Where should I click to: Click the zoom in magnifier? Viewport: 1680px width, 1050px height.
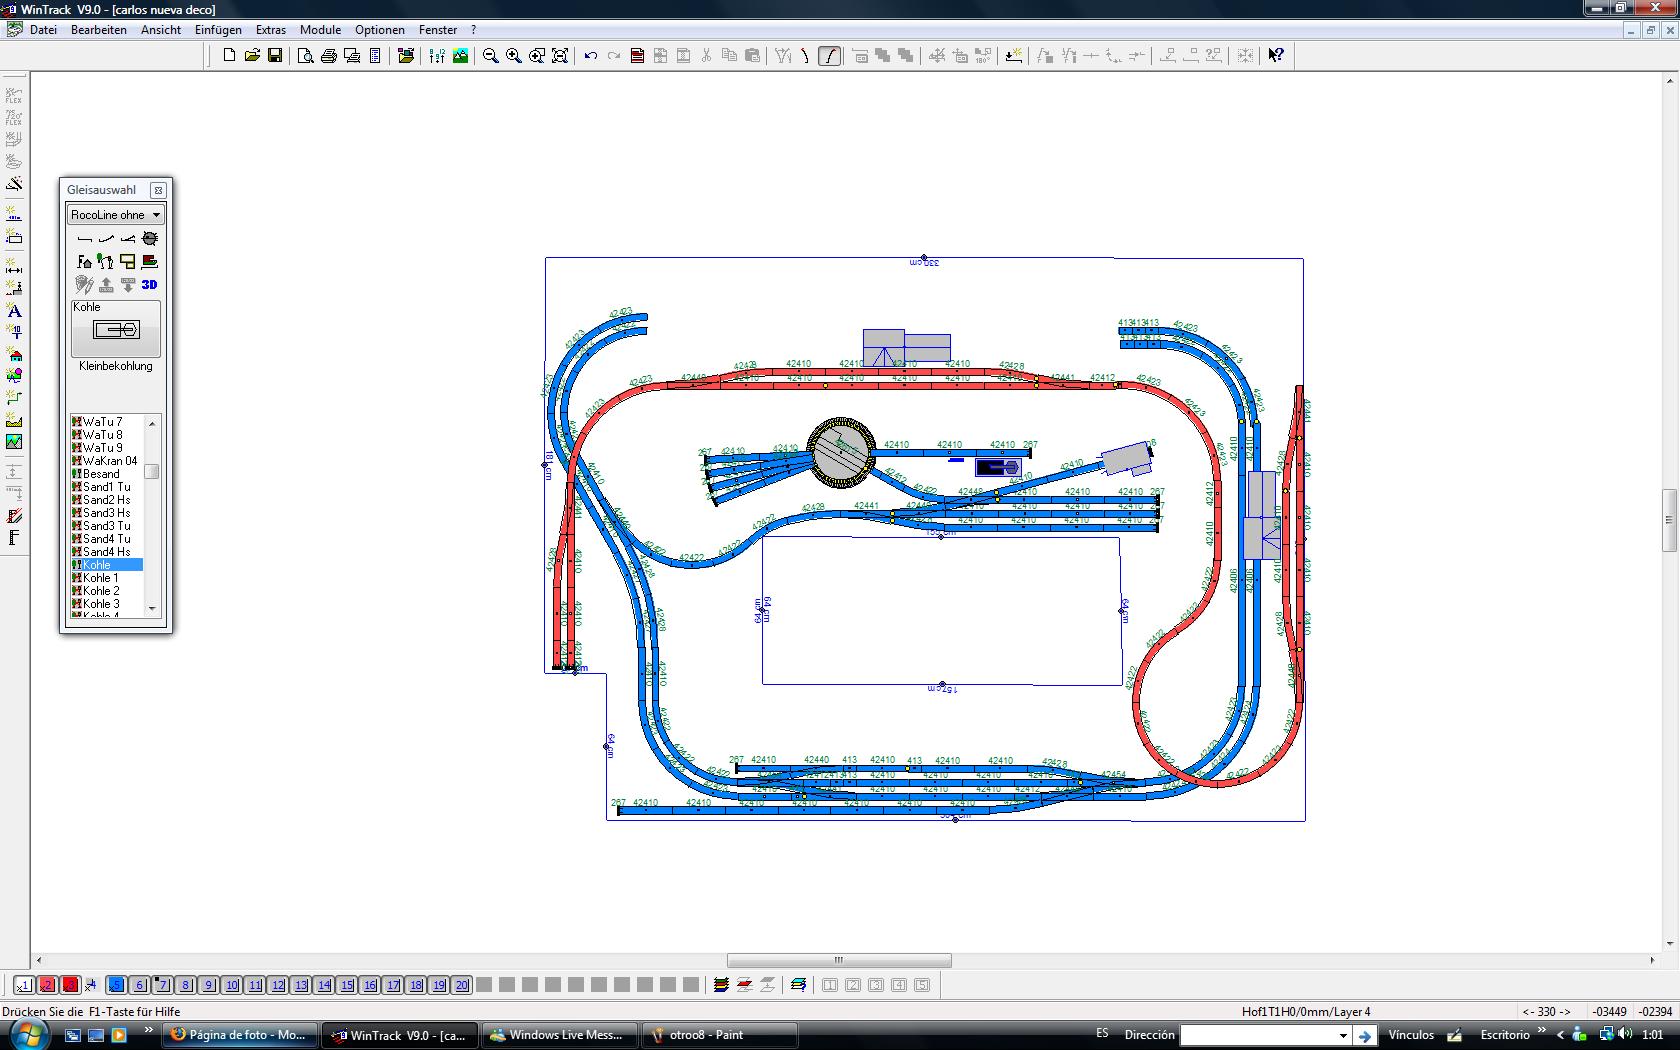(514, 56)
